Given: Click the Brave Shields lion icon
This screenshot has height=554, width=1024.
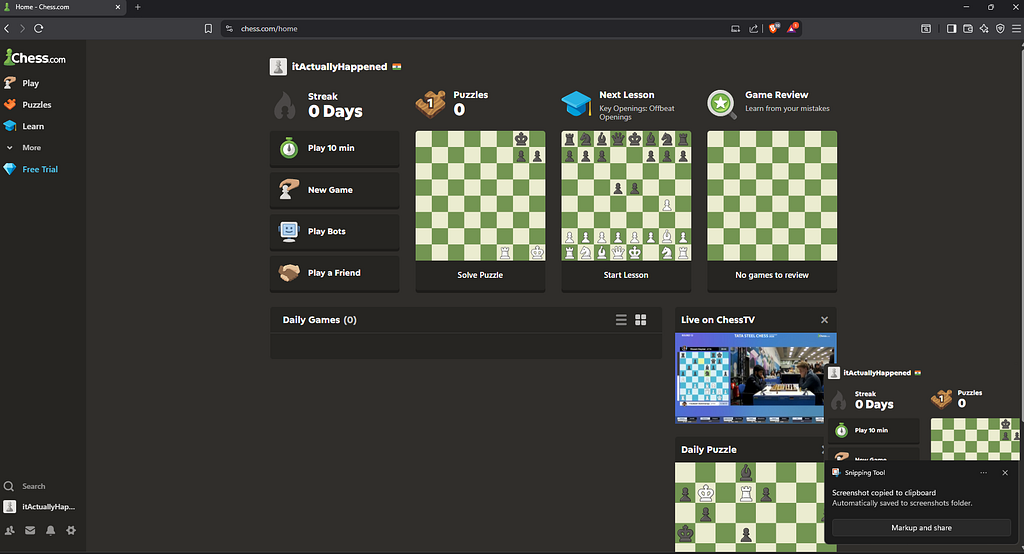Looking at the screenshot, I should (x=774, y=29).
